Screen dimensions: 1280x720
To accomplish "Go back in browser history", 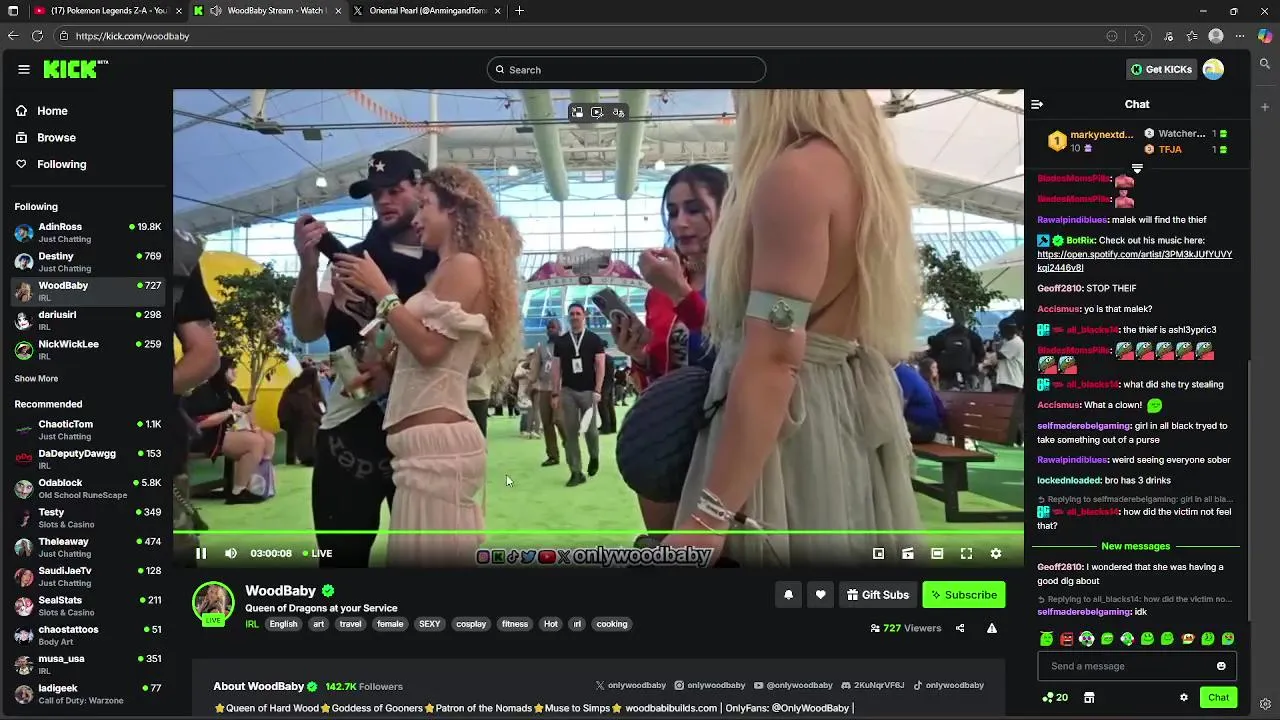I will coord(12,36).
